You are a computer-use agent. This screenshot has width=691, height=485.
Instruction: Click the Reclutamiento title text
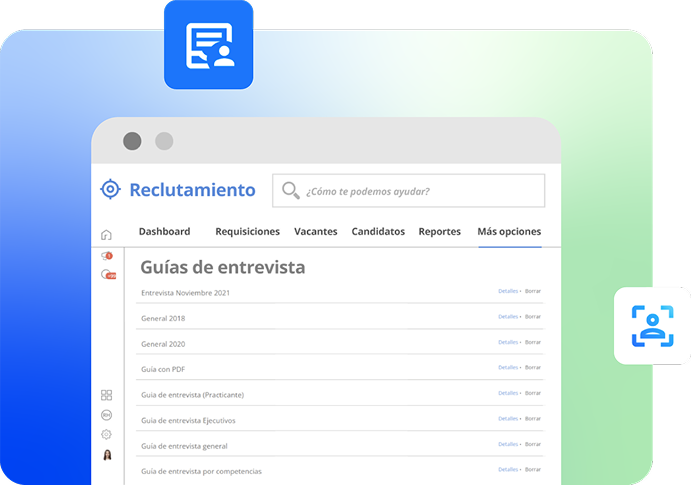click(x=192, y=190)
